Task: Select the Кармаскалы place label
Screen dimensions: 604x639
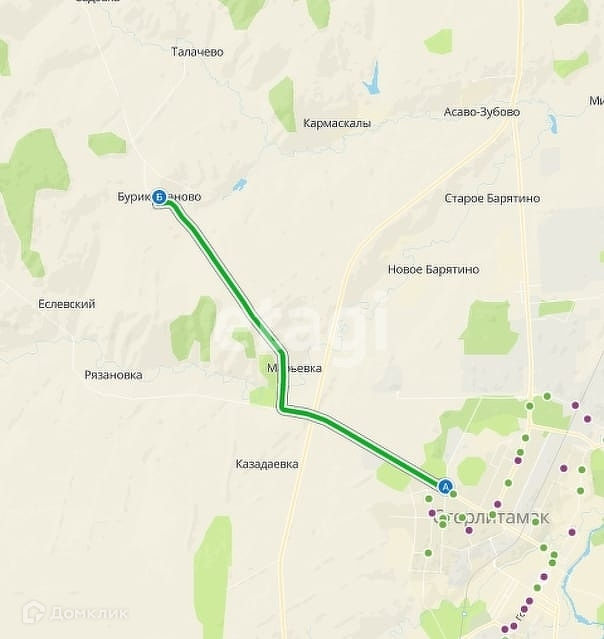Action: [337, 123]
